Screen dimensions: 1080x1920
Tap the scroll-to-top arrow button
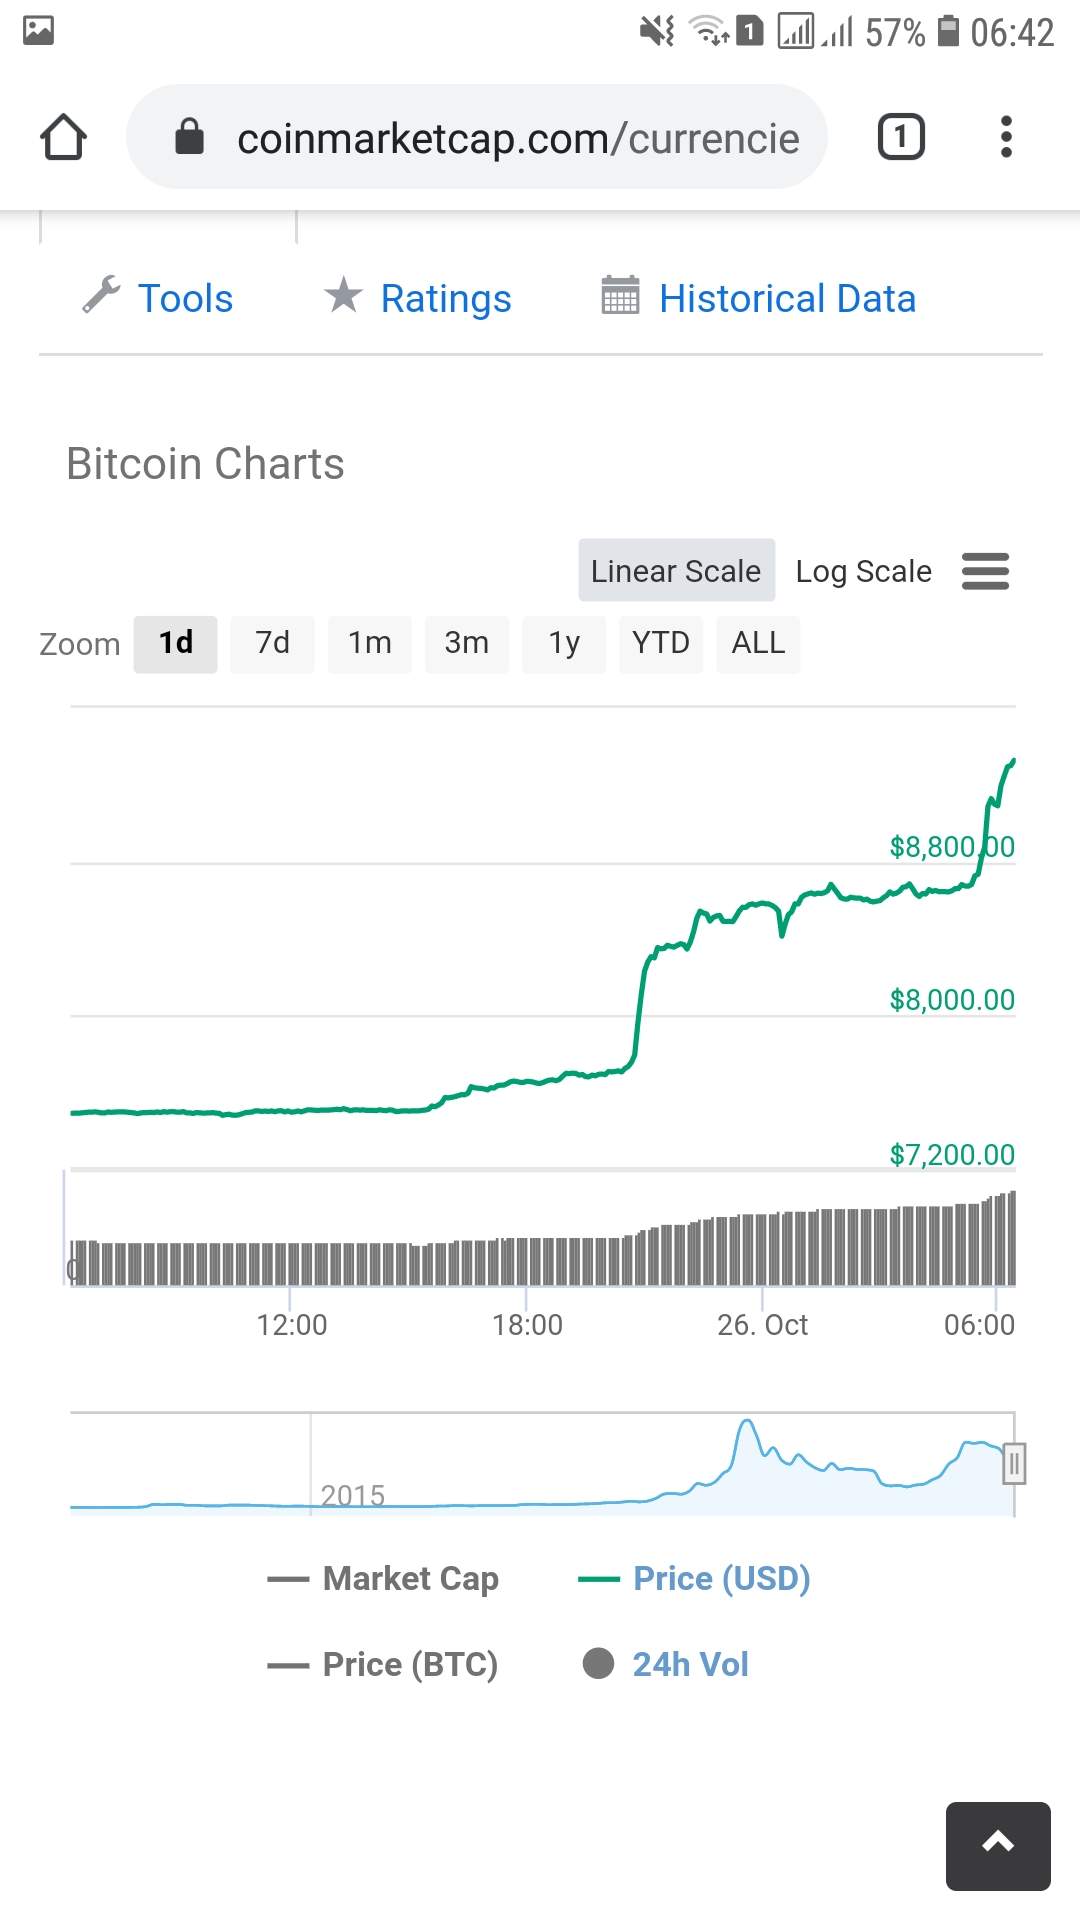(998, 1845)
